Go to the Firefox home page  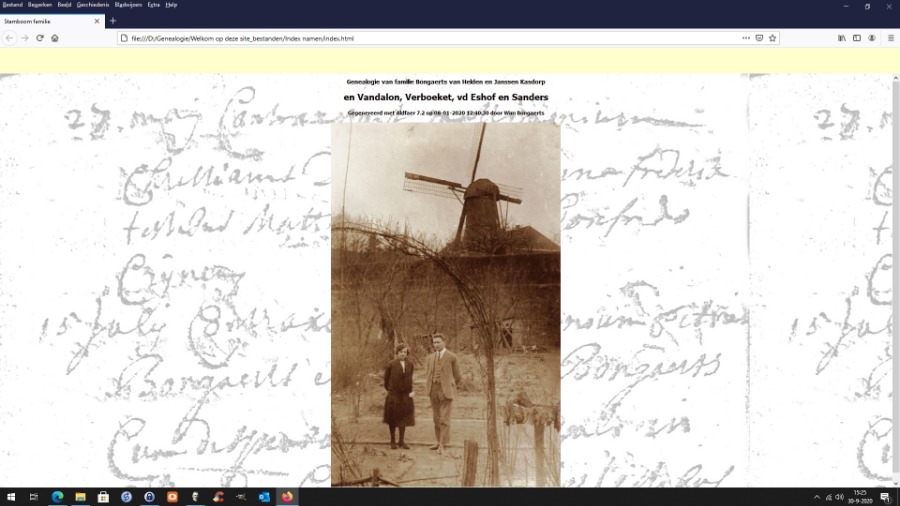coord(55,38)
